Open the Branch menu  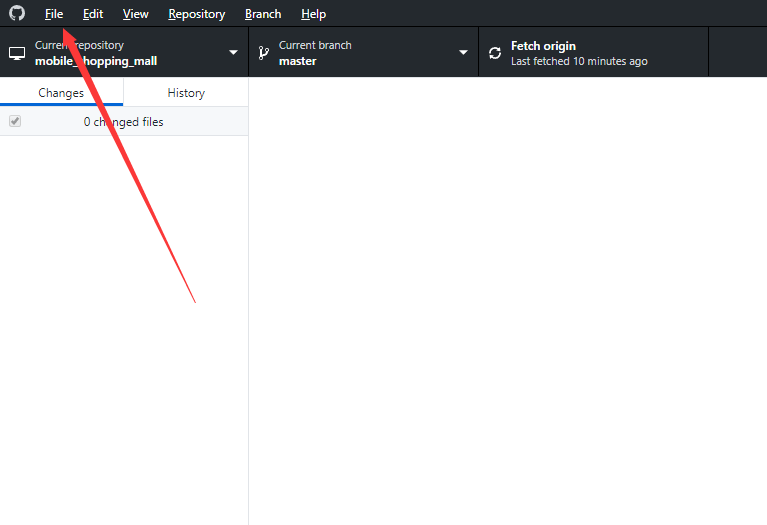pyautogui.click(x=263, y=14)
